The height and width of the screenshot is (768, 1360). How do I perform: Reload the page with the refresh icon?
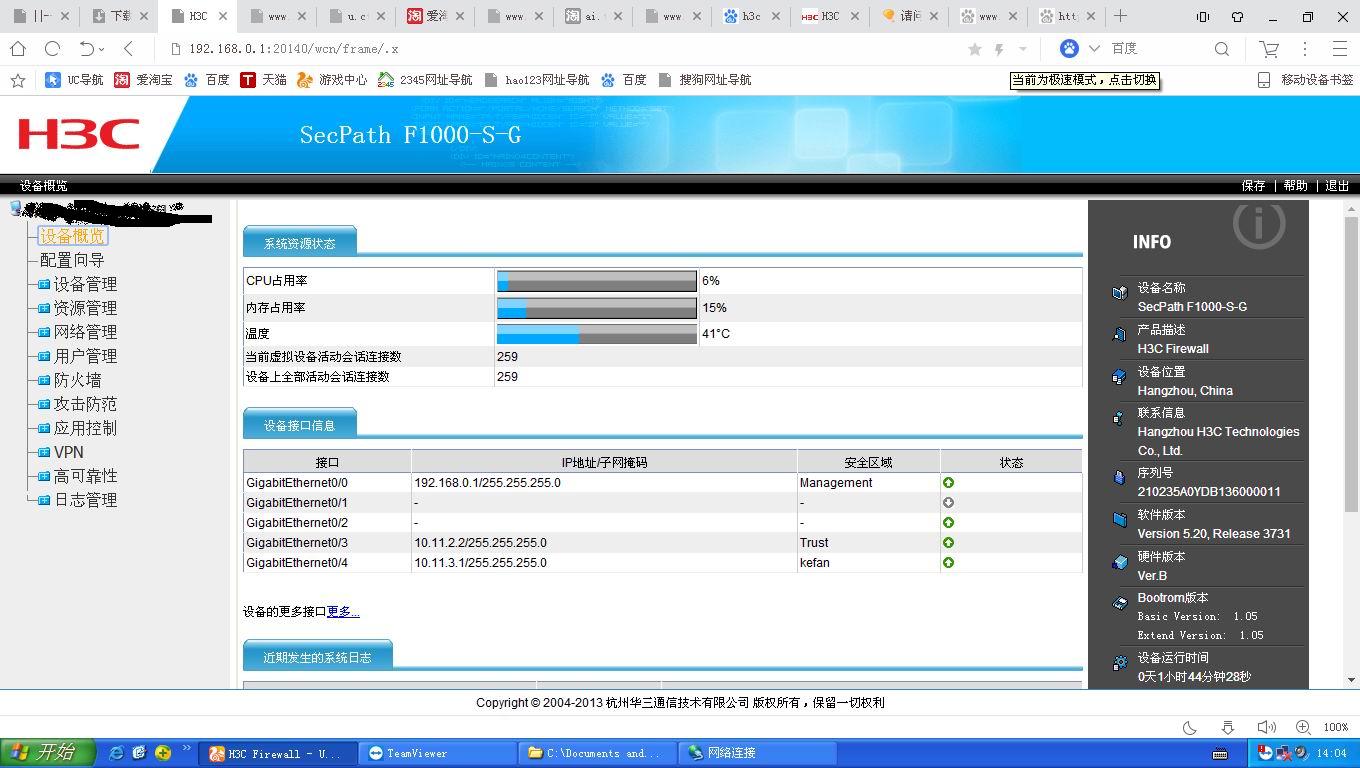52,48
